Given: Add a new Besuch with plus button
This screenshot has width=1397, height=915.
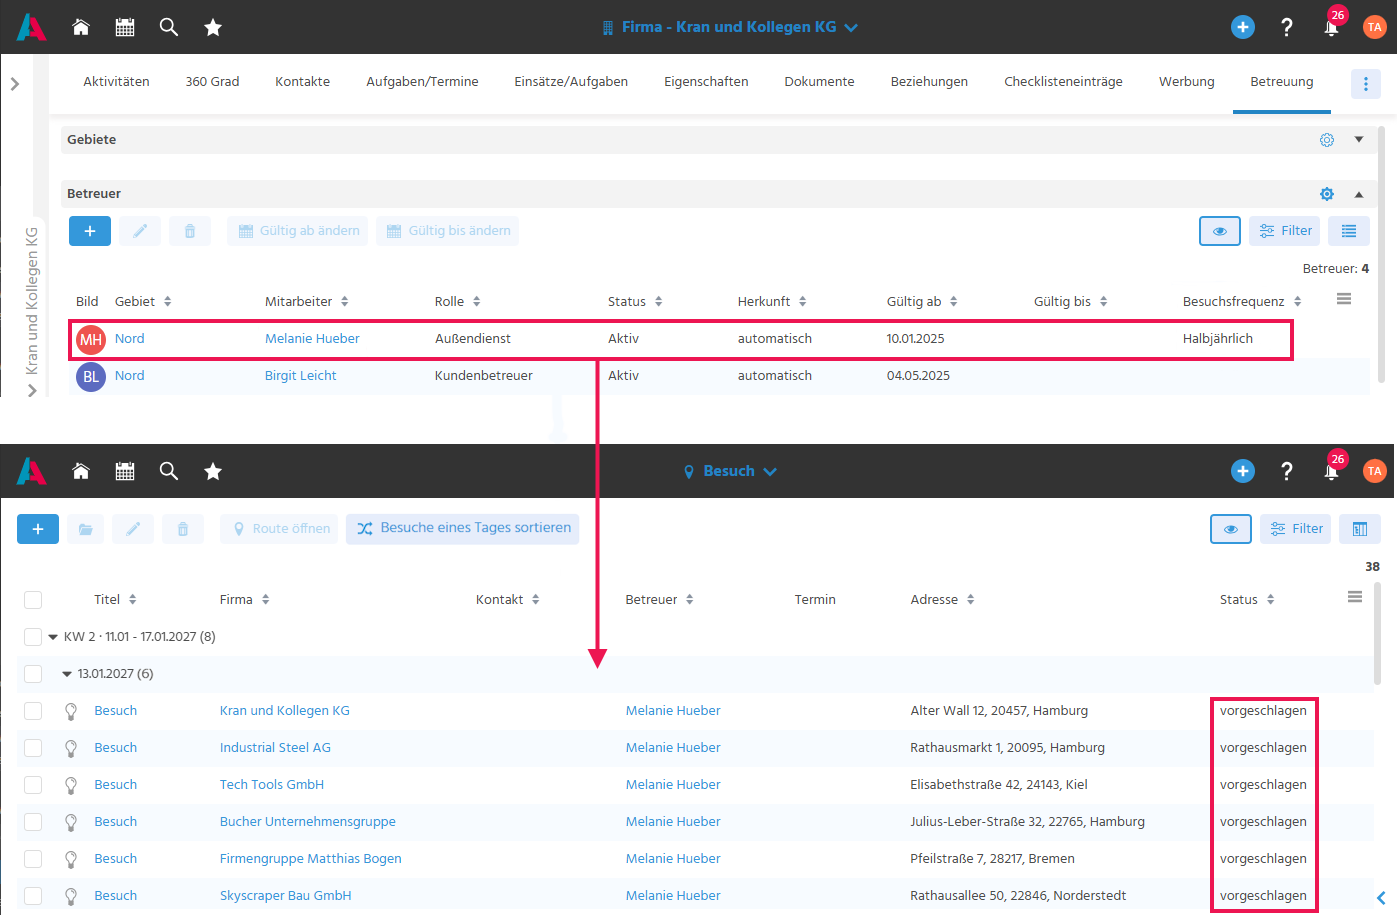Looking at the screenshot, I should (38, 529).
